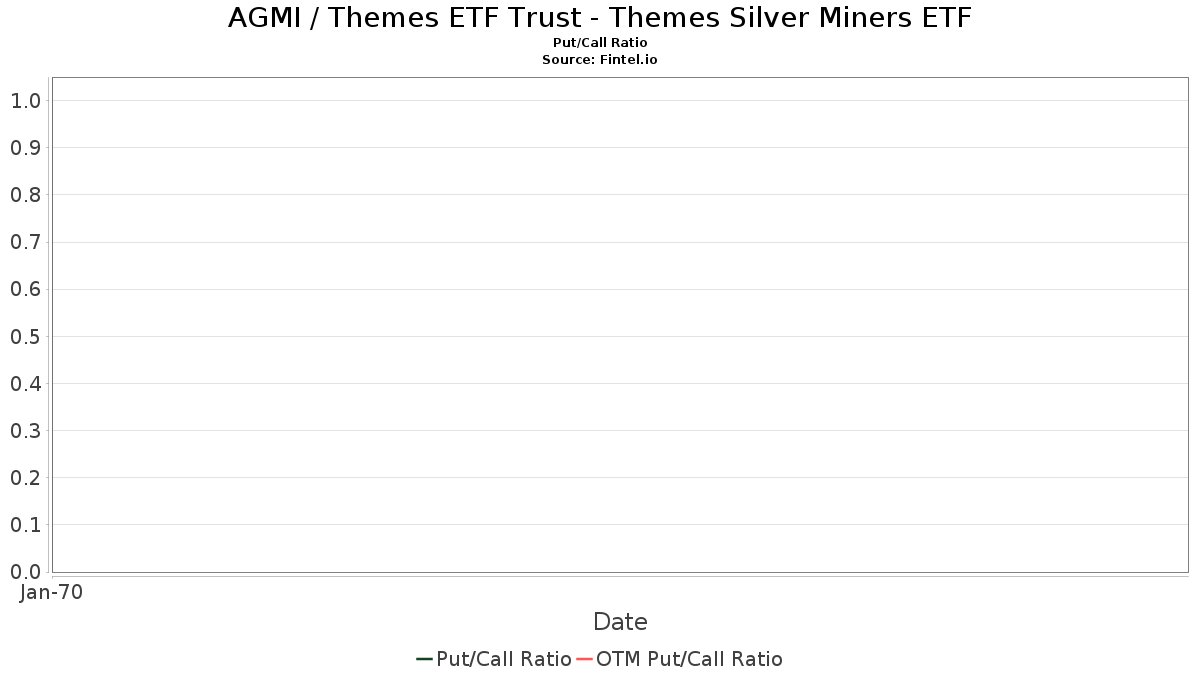The width and height of the screenshot is (1200, 675).
Task: Click the OTM Put/Call Ratio legend label
Action: point(689,659)
